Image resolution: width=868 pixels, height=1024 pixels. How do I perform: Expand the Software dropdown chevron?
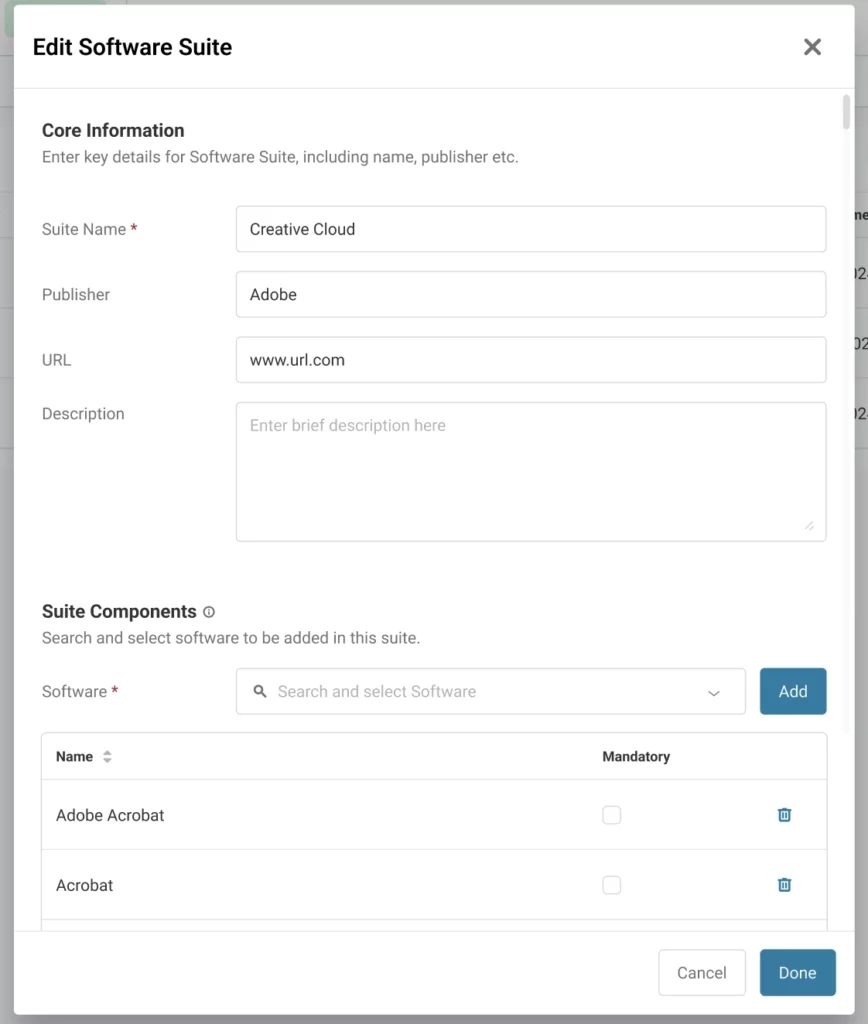click(714, 692)
